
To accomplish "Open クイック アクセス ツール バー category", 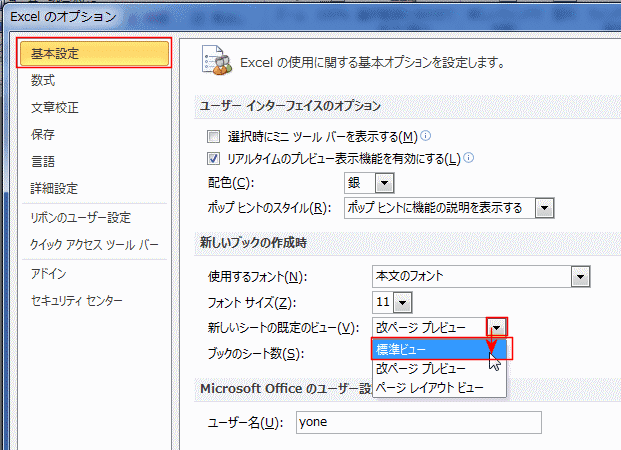I will pyautogui.click(x=94, y=244).
